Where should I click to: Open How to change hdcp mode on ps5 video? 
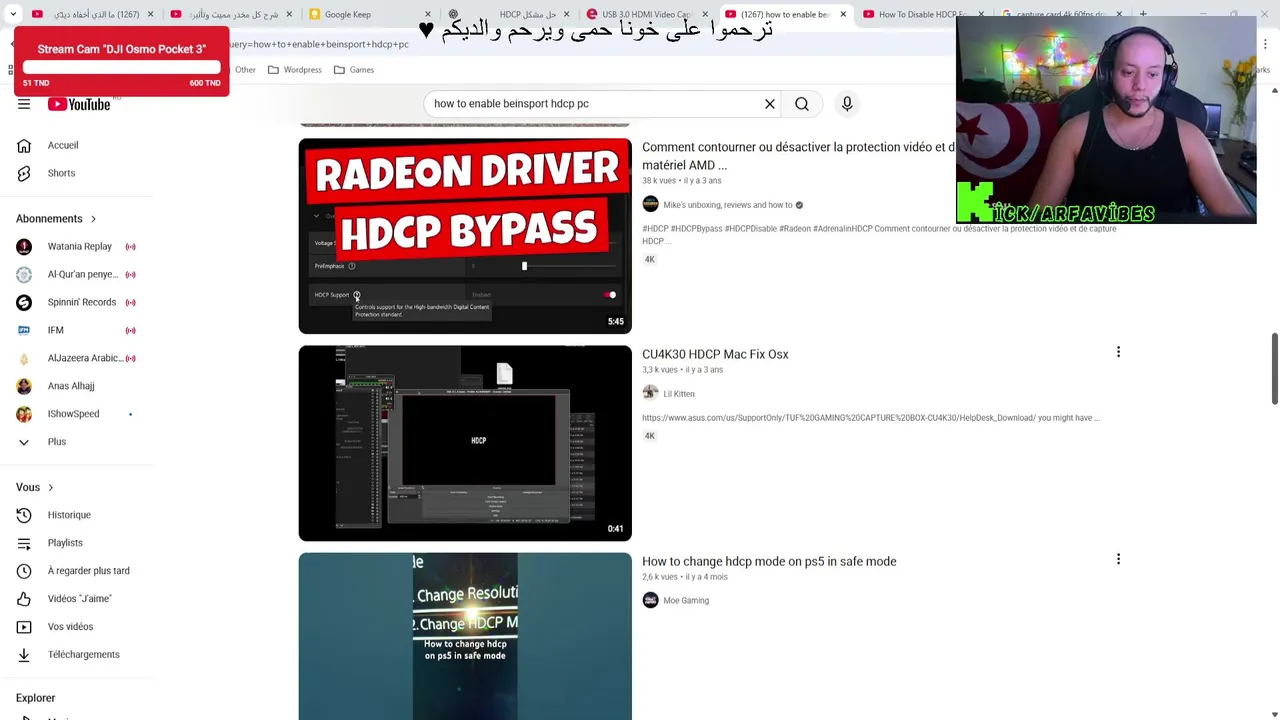pos(769,561)
